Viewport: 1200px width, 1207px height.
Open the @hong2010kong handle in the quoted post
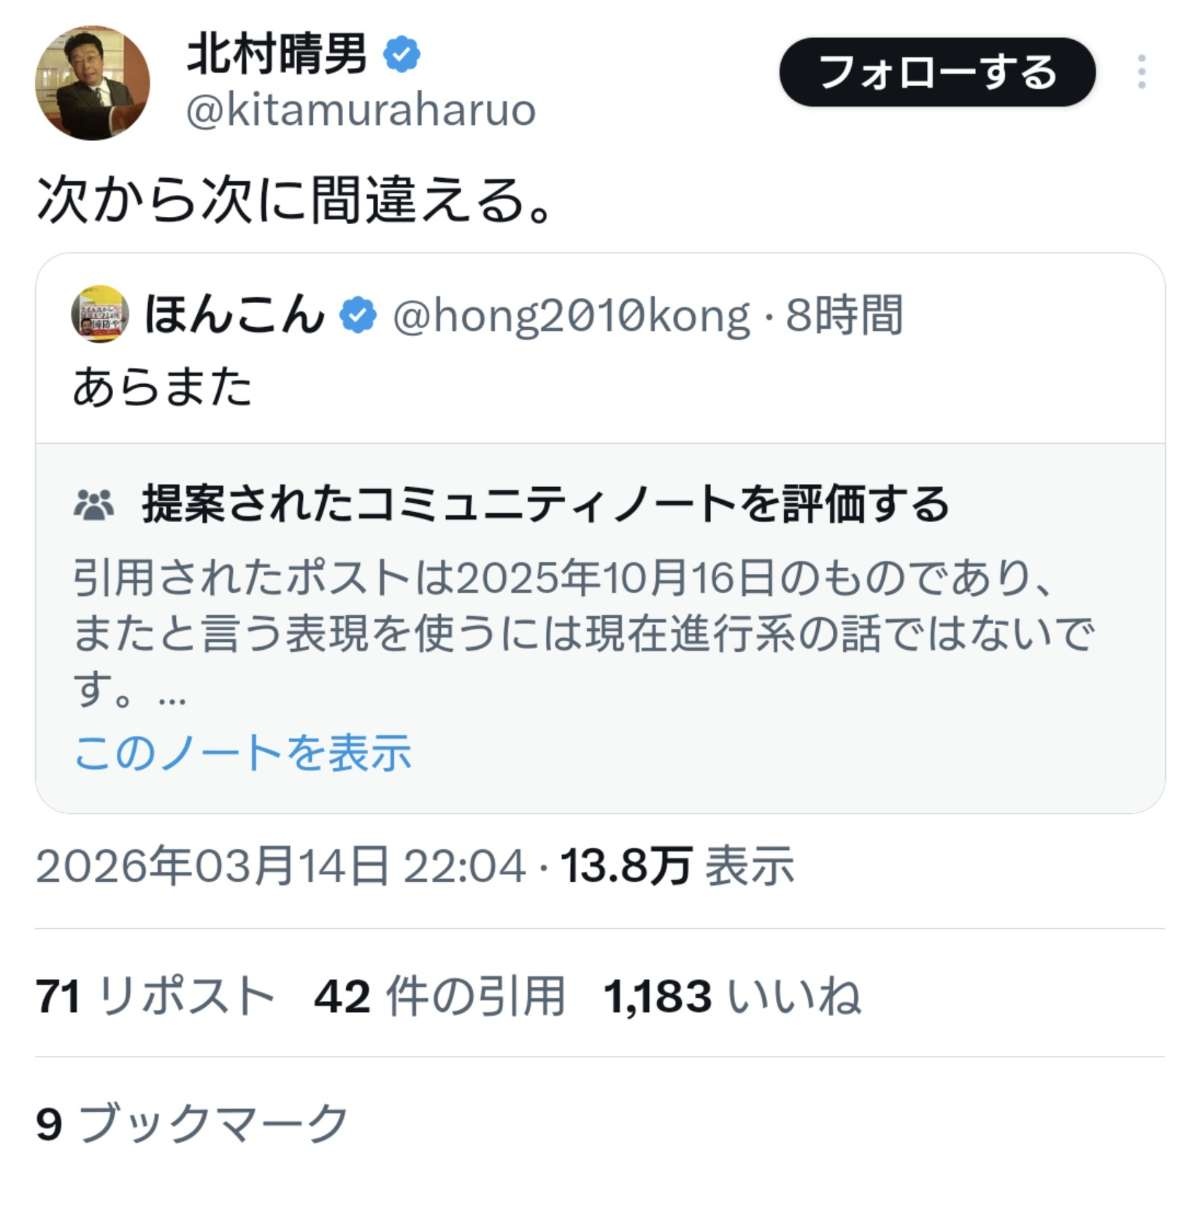(571, 316)
